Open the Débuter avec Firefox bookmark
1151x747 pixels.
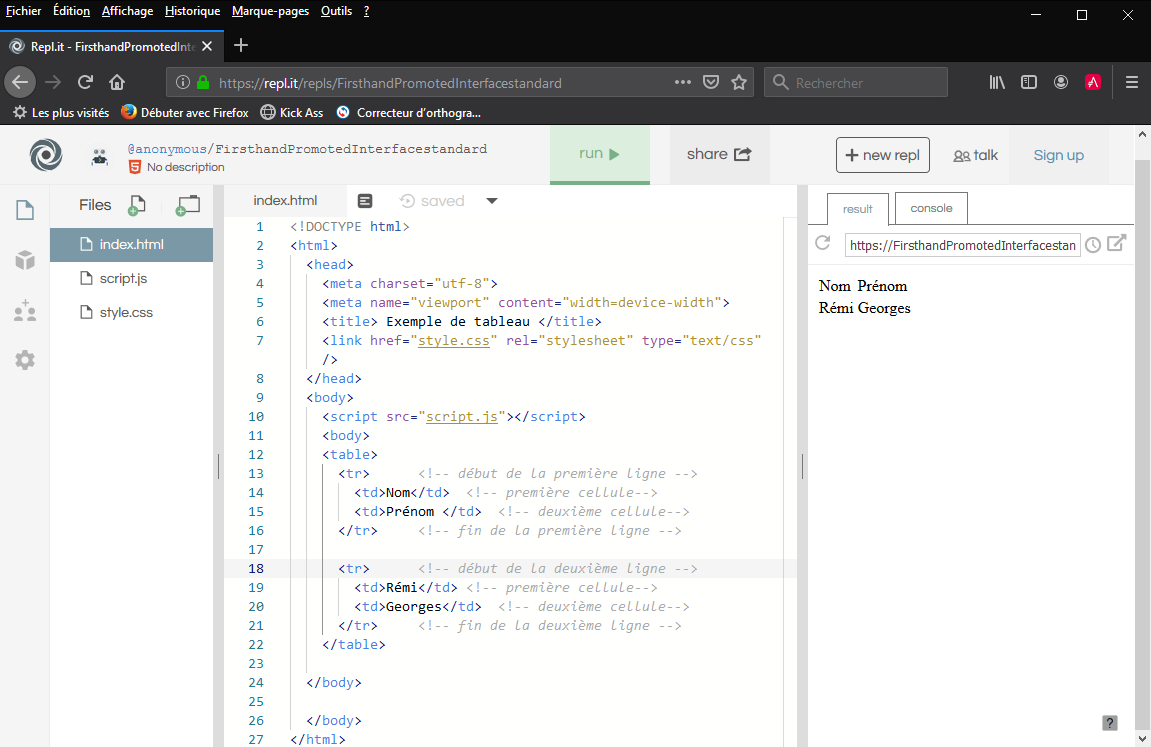185,112
